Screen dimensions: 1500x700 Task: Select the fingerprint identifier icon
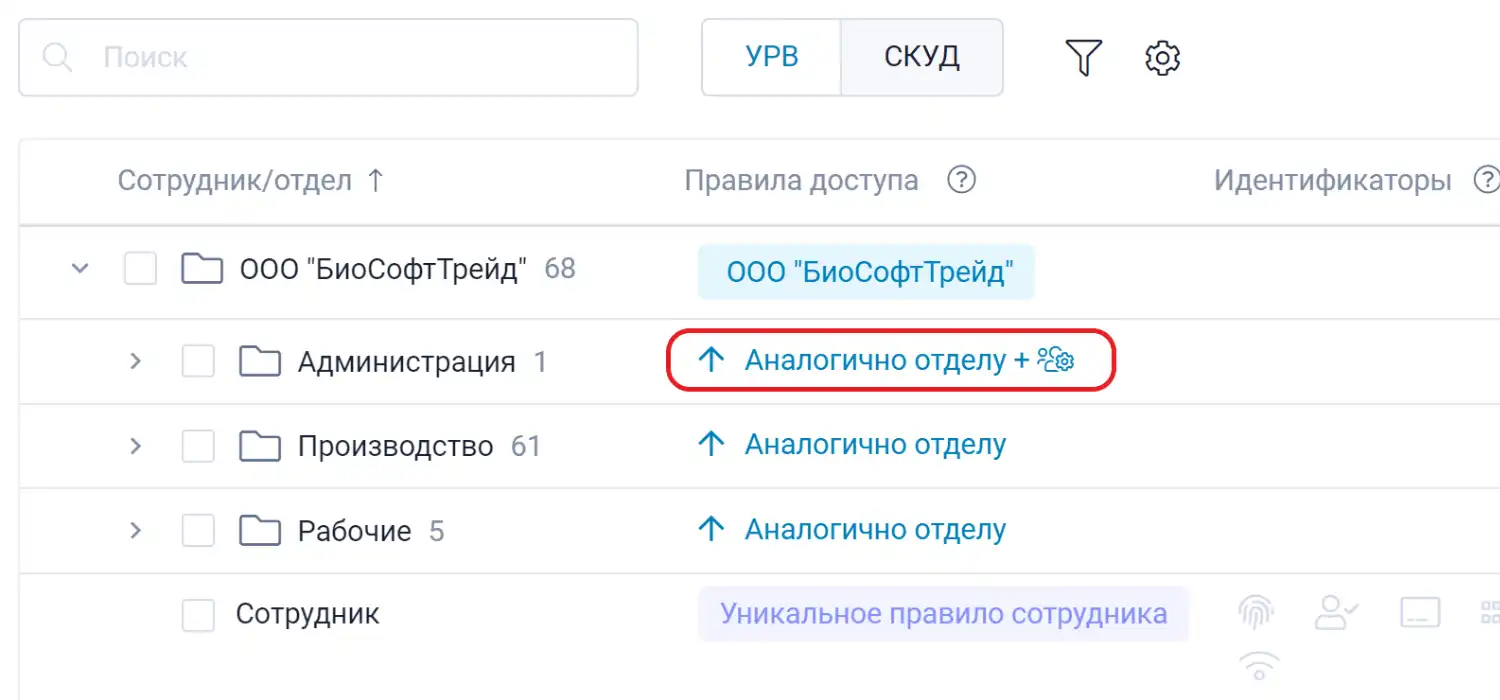click(x=1256, y=611)
